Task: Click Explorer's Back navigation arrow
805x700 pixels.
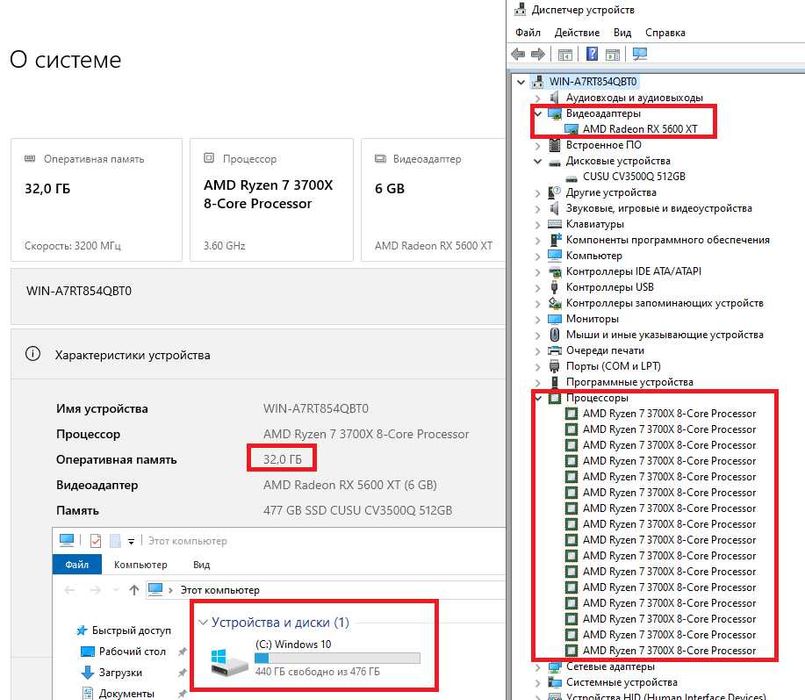Action: coord(70,590)
